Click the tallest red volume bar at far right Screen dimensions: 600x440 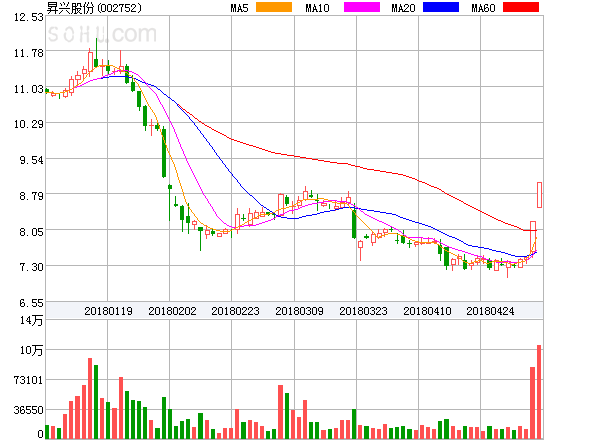coord(539,392)
